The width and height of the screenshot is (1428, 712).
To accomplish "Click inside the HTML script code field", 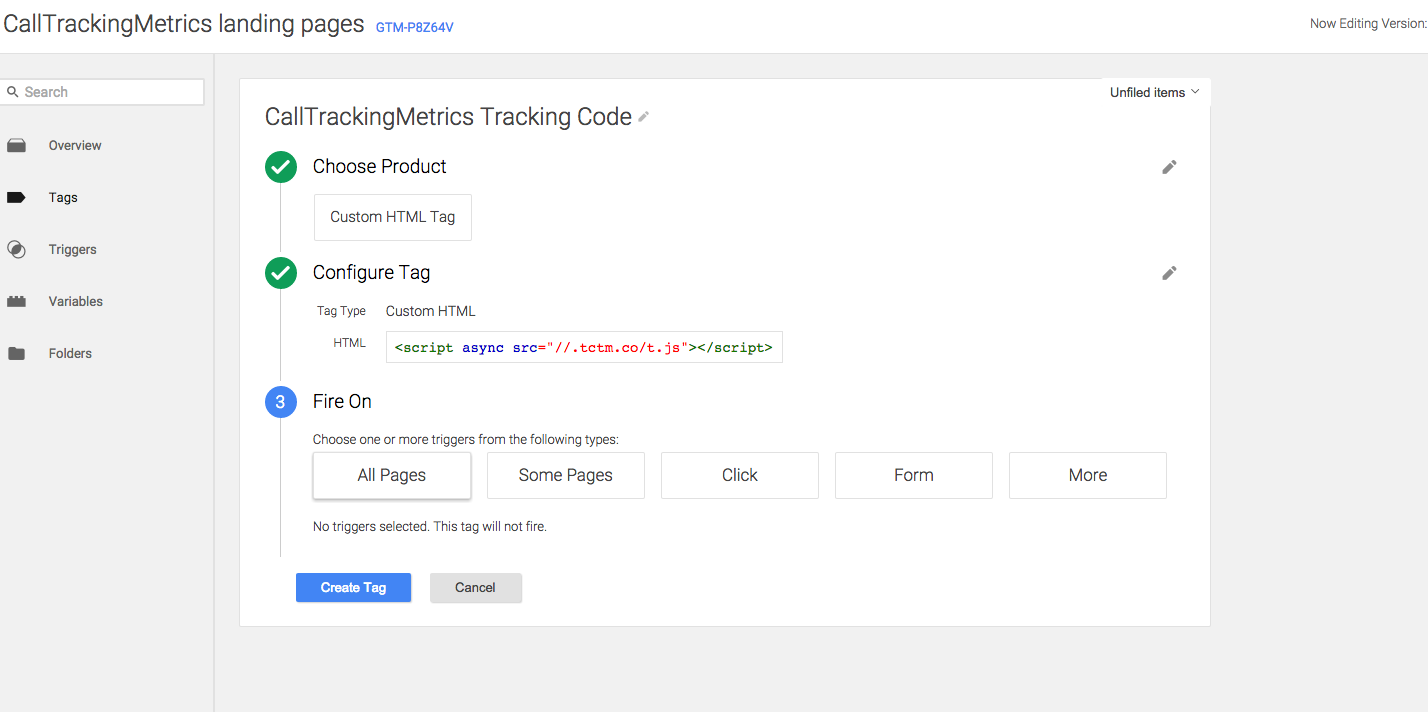I will point(584,347).
